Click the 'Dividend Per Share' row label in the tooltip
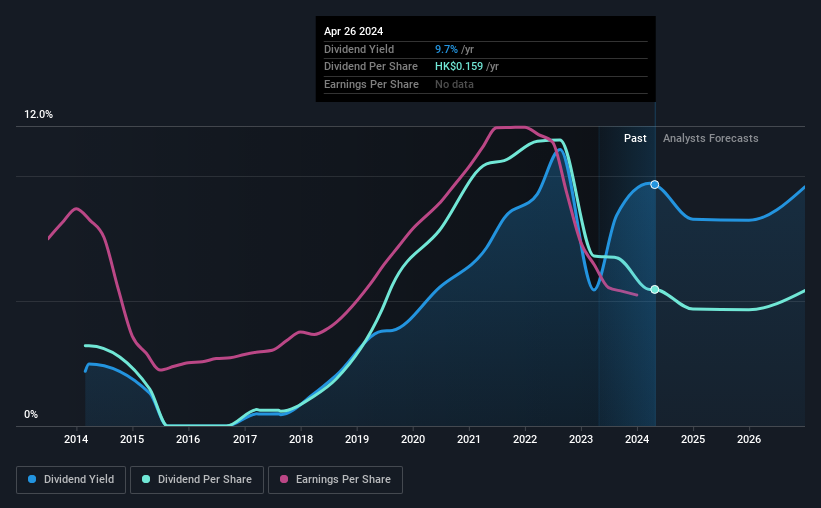This screenshot has height=508, width=821. pos(371,67)
